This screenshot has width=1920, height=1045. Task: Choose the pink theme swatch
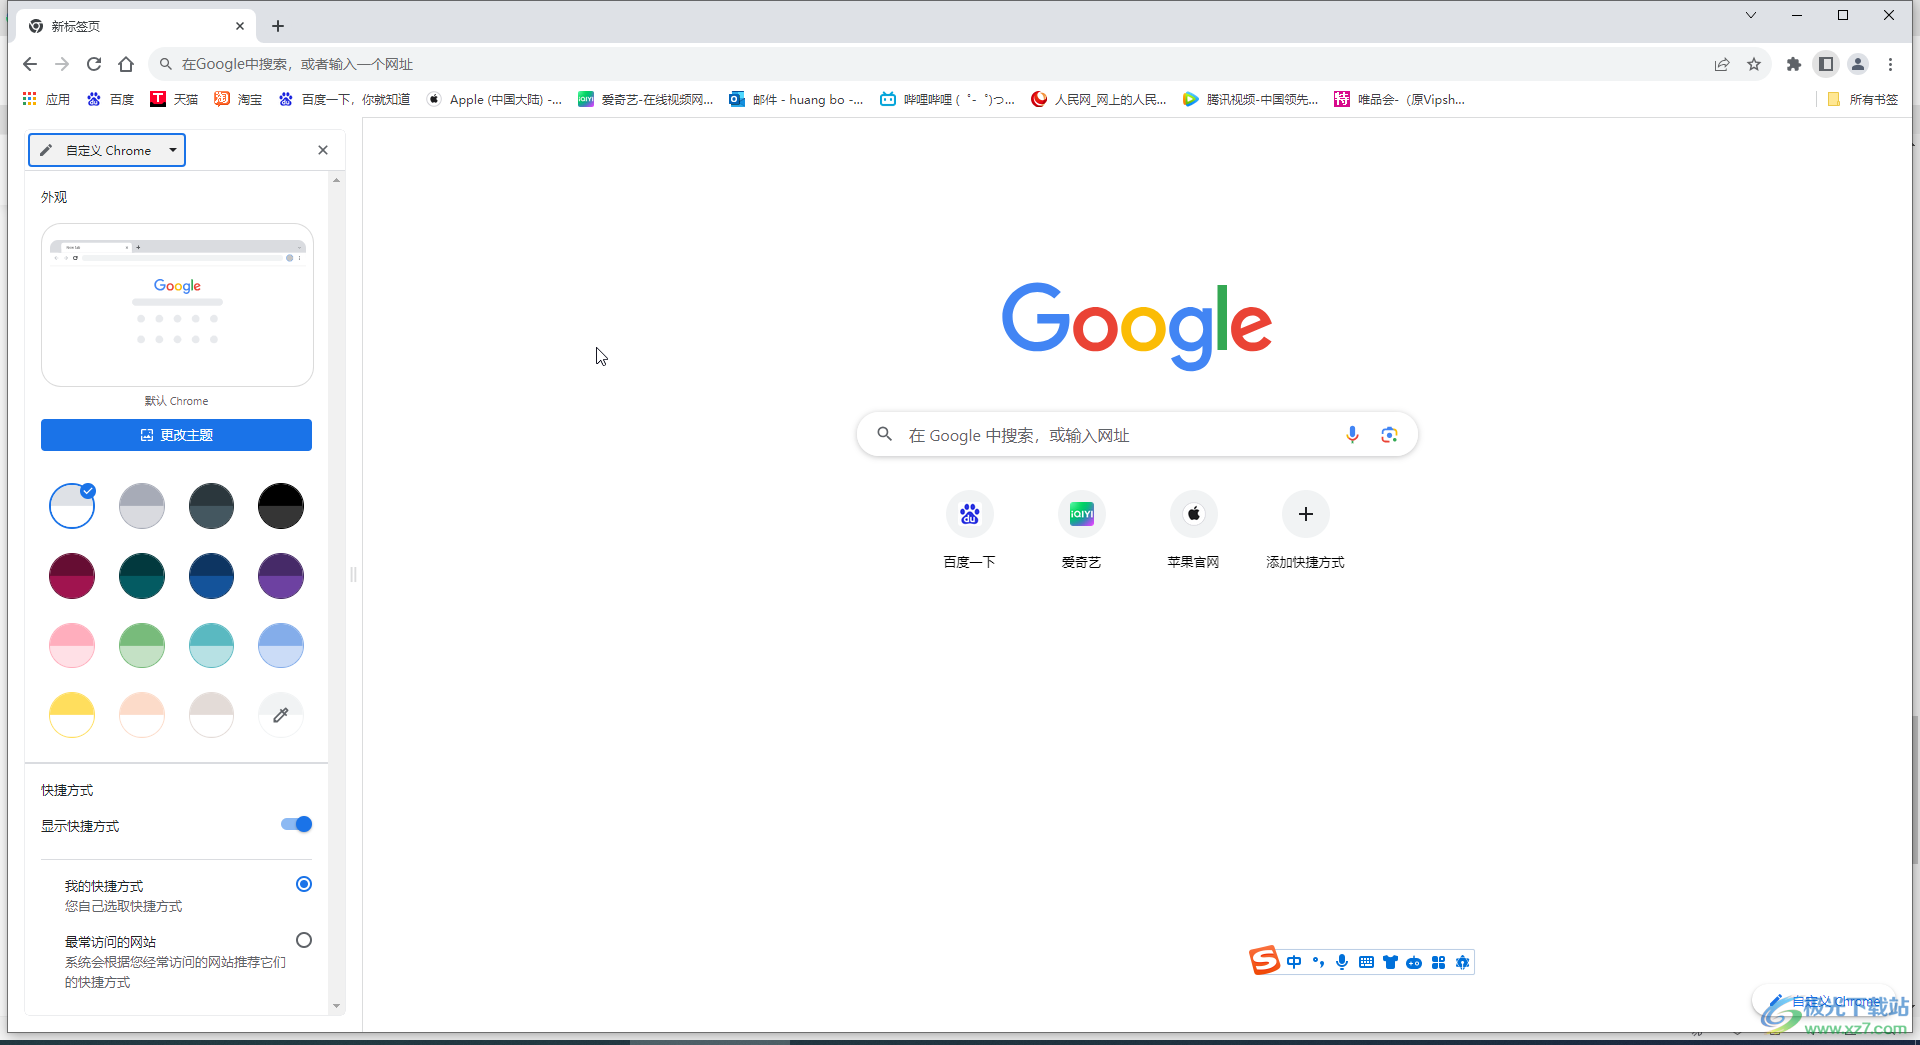[x=72, y=645]
